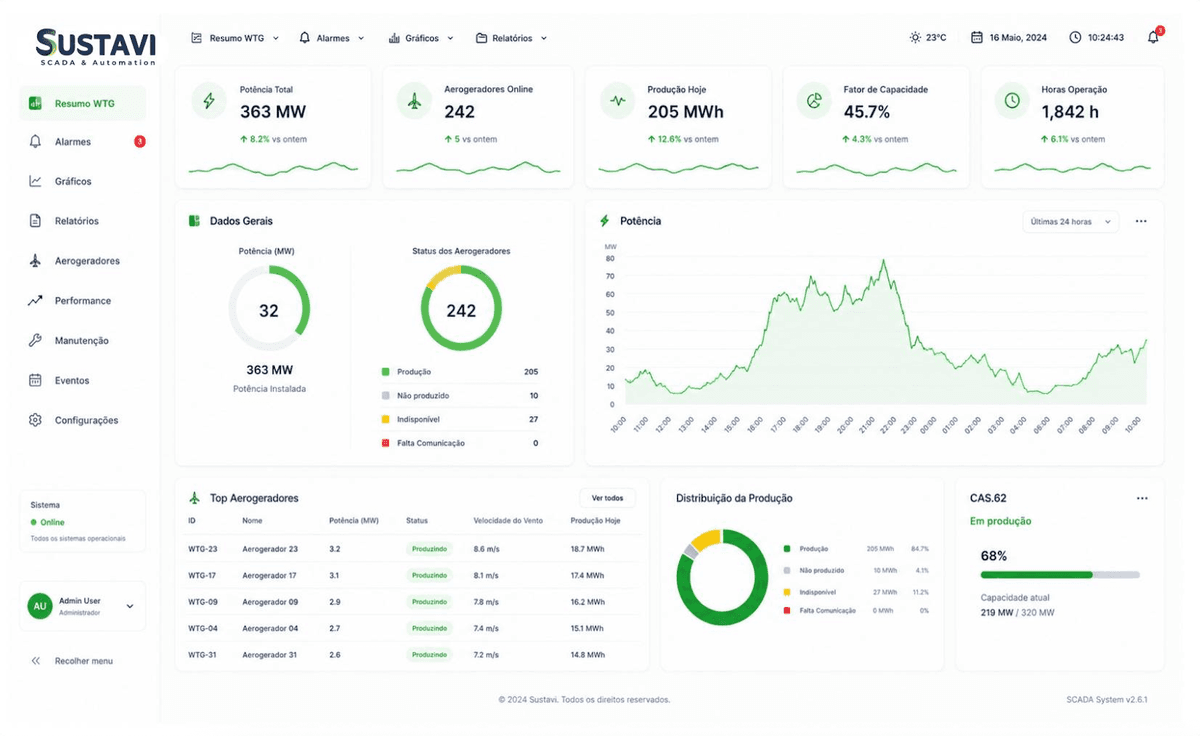Click the Manutenção wrench icon in sidebar

[35, 341]
